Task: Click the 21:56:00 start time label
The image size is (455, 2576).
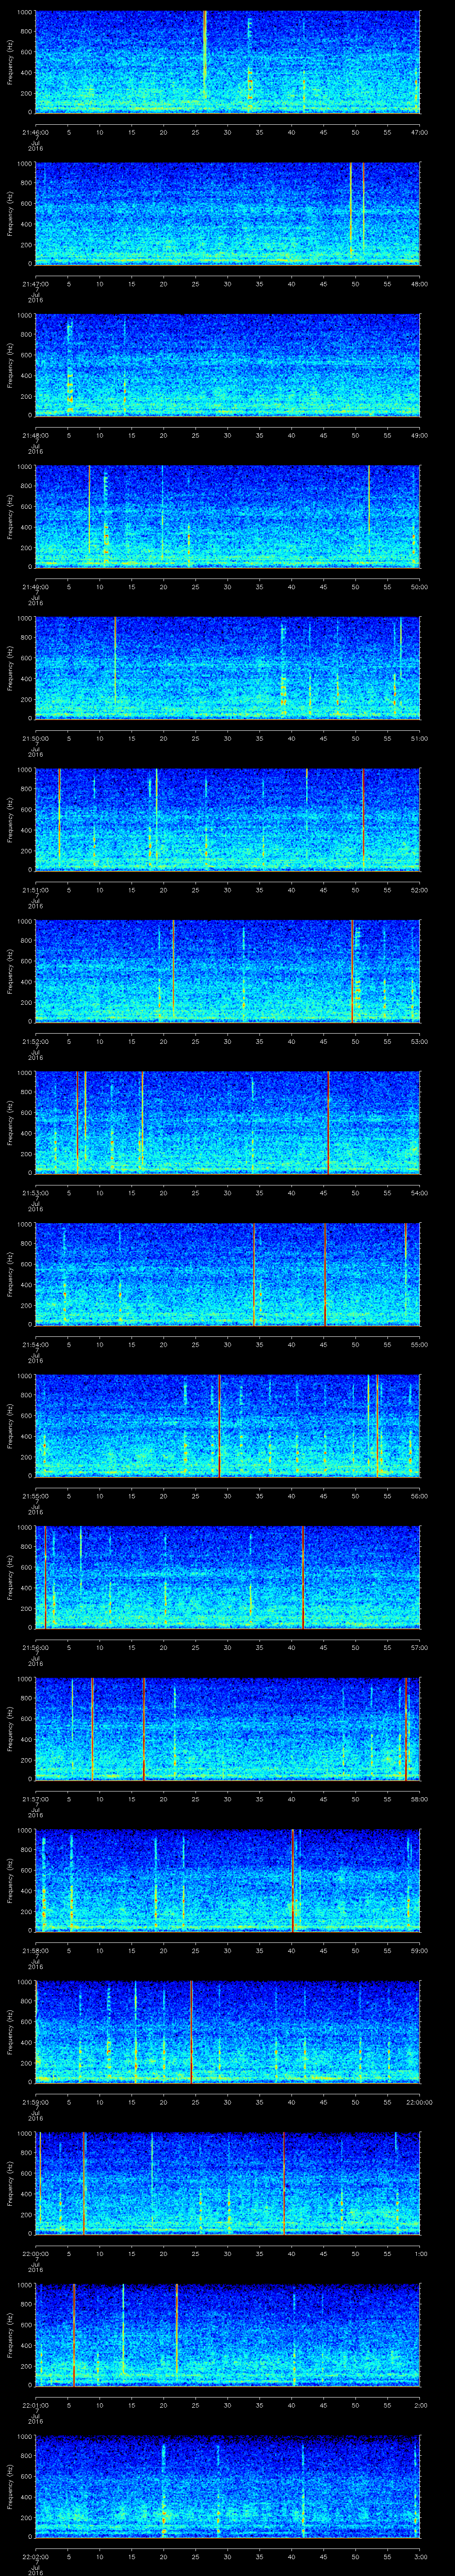Action: click(36, 1647)
